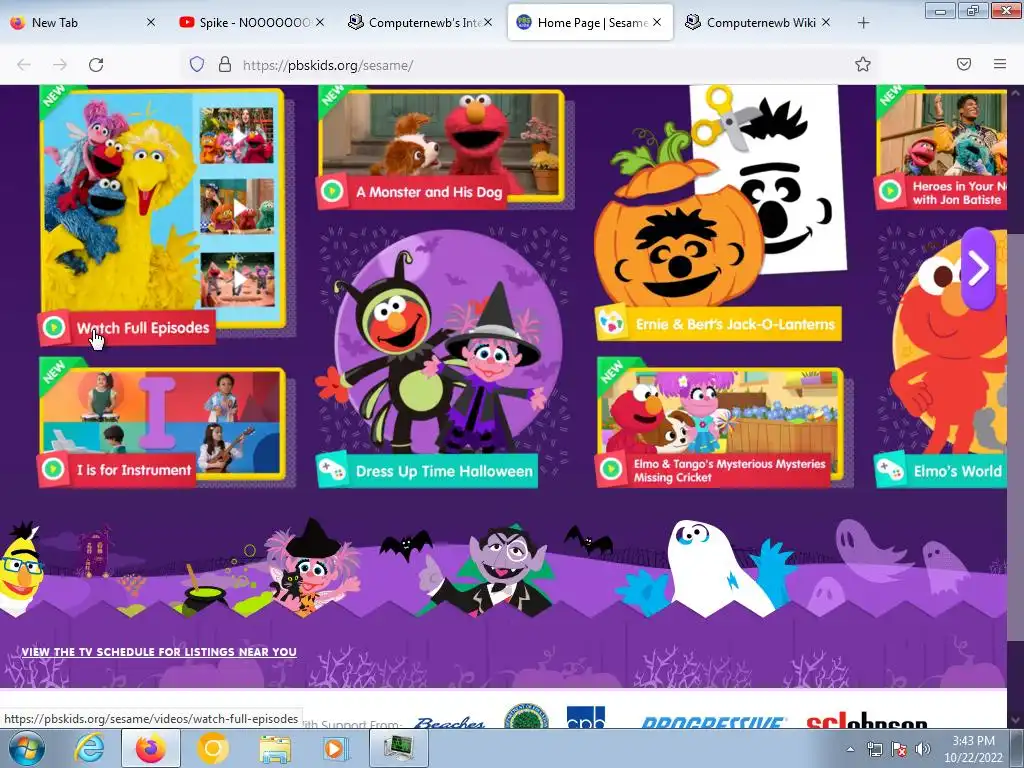Screen dimensions: 1024x768
Task: Open I is for Instrument video
Action: coord(134,470)
